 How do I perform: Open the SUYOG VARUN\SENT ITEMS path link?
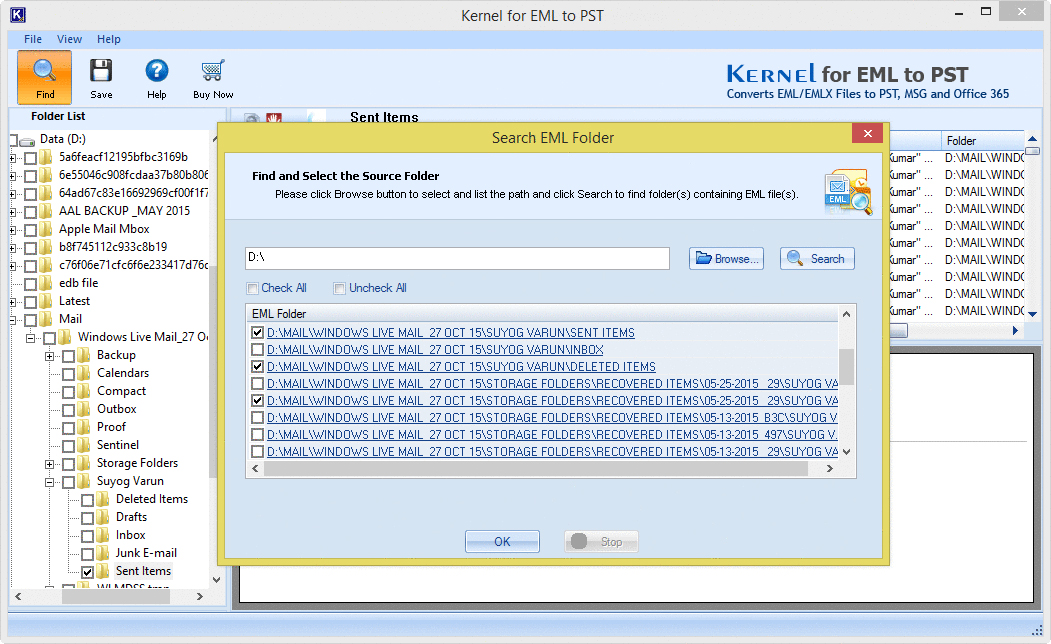coord(450,332)
